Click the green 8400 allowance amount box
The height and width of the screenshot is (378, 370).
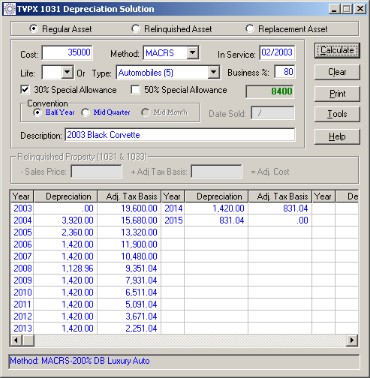pyautogui.click(x=270, y=92)
